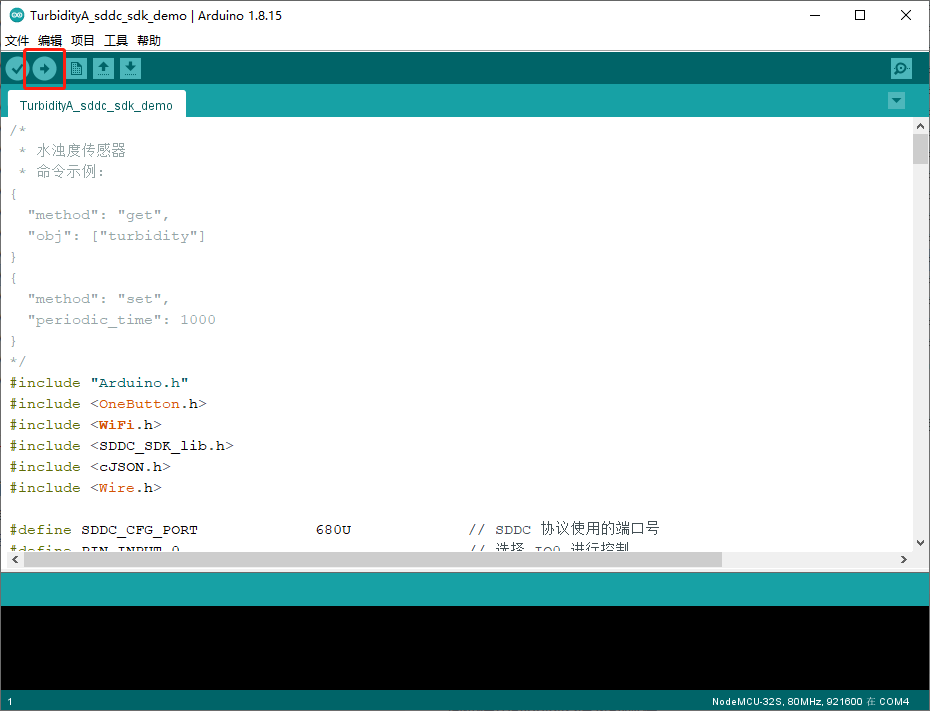930x711 pixels.
Task: Click horizontal scrollbar left arrow
Action: (15, 559)
